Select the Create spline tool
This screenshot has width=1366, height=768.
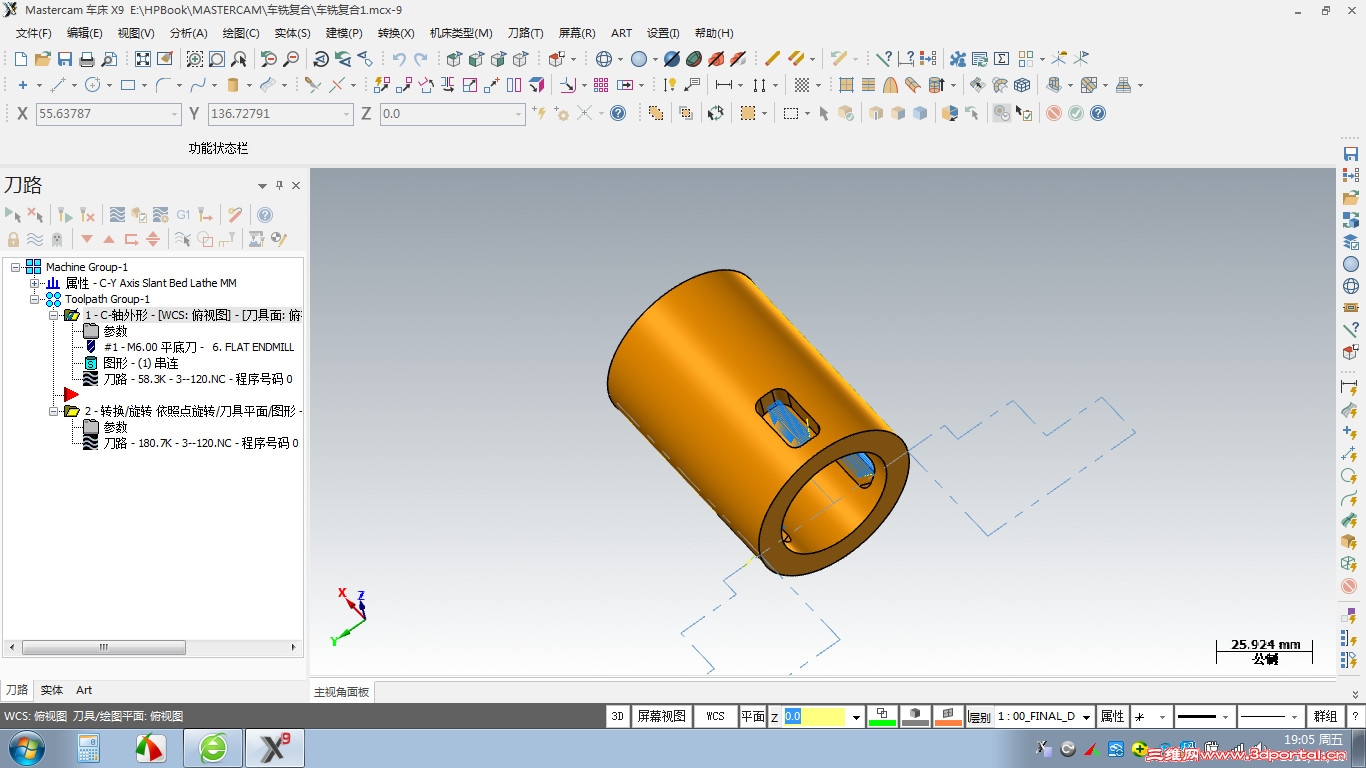(198, 85)
